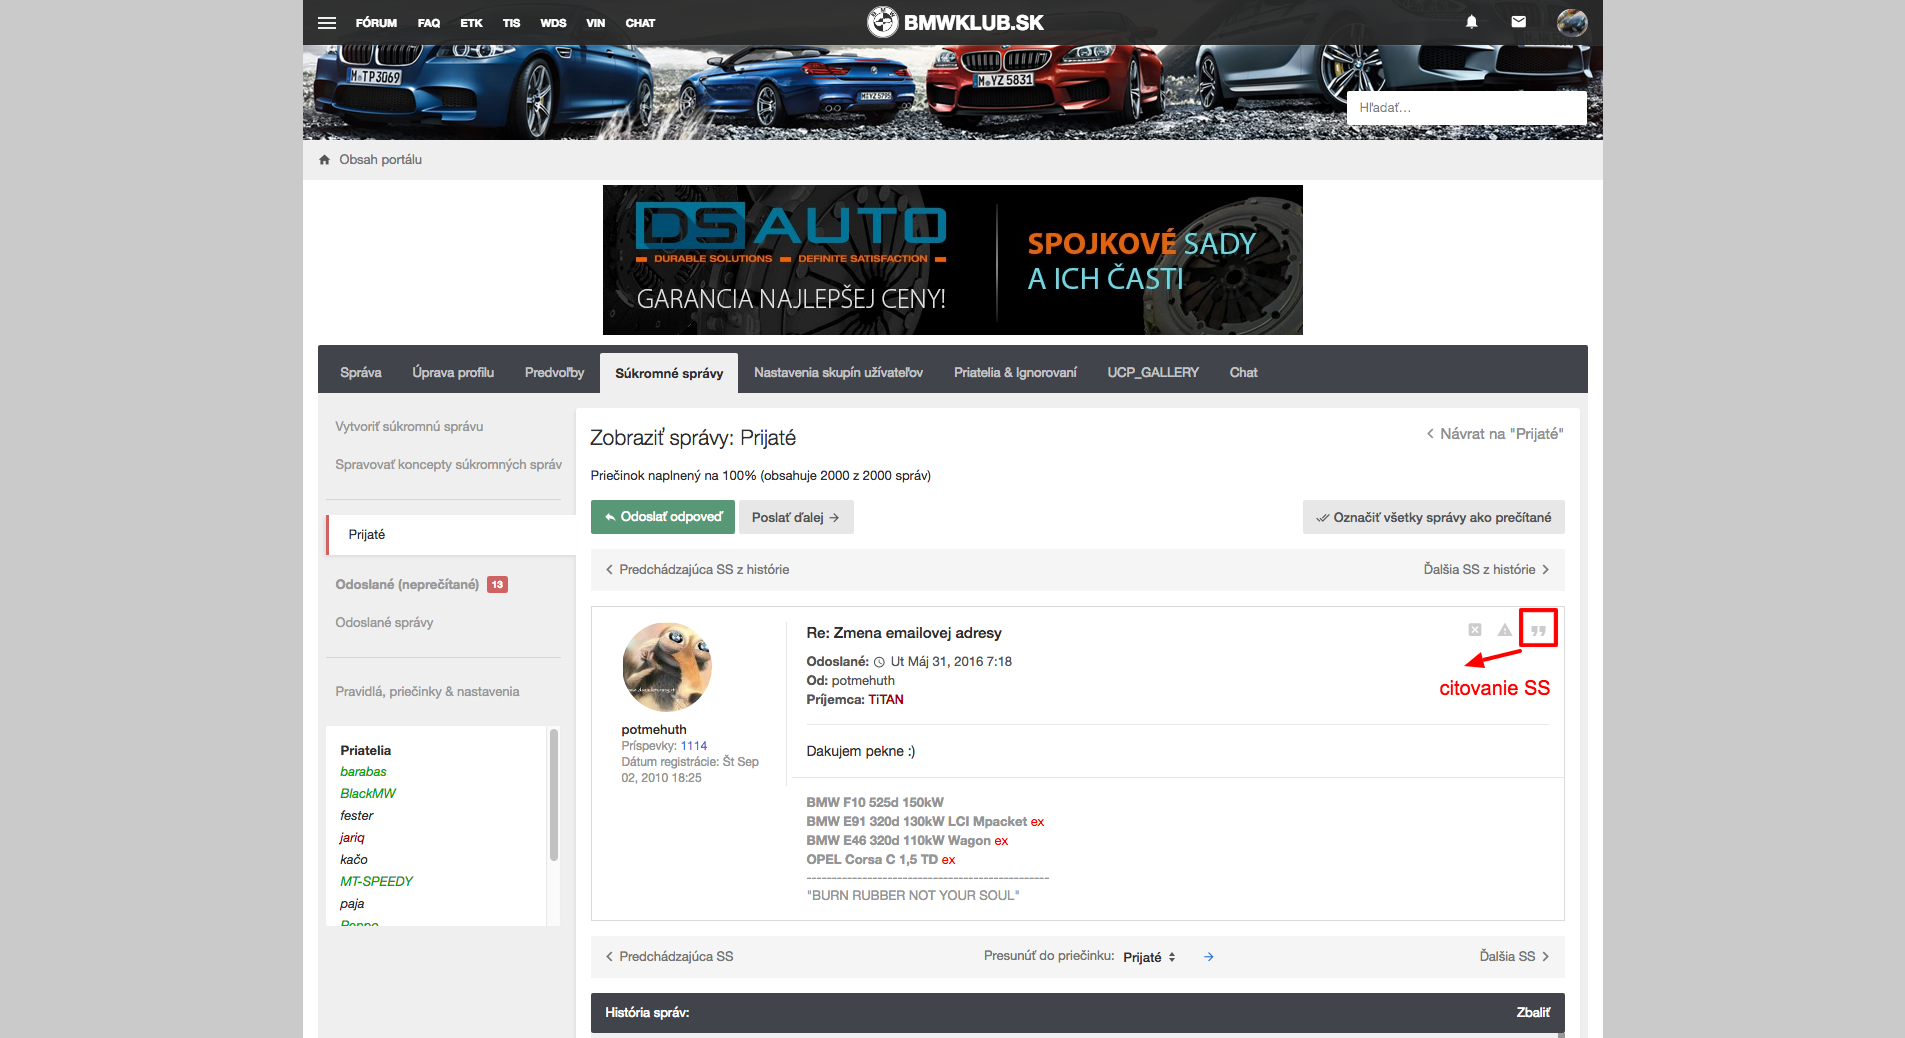
Task: Click the report message warning icon
Action: (x=1504, y=630)
